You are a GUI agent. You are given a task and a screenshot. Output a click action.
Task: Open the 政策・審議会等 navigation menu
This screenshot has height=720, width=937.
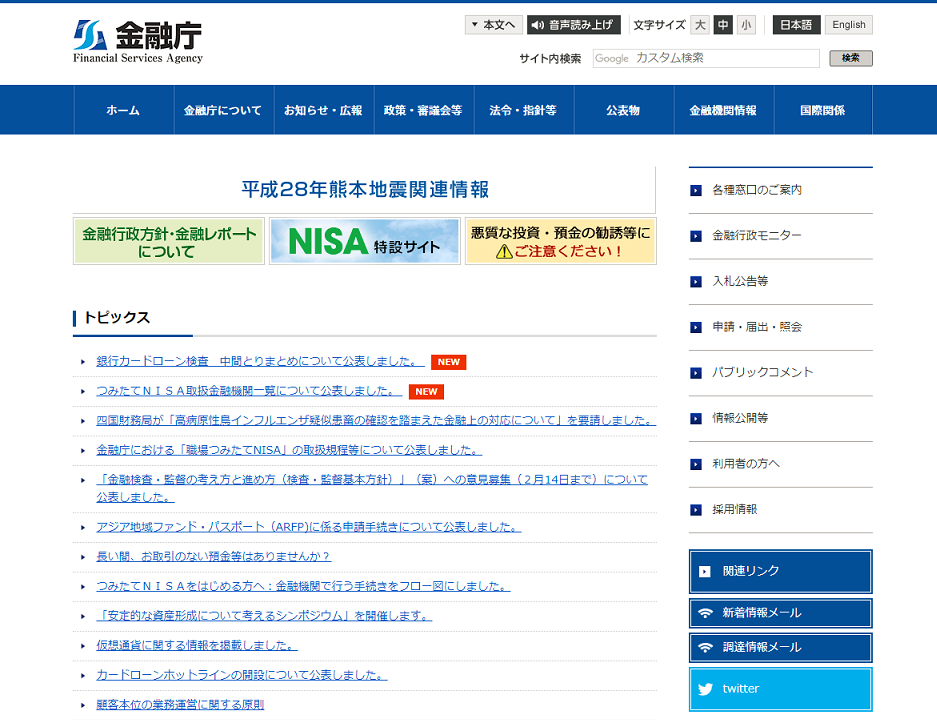coord(424,110)
